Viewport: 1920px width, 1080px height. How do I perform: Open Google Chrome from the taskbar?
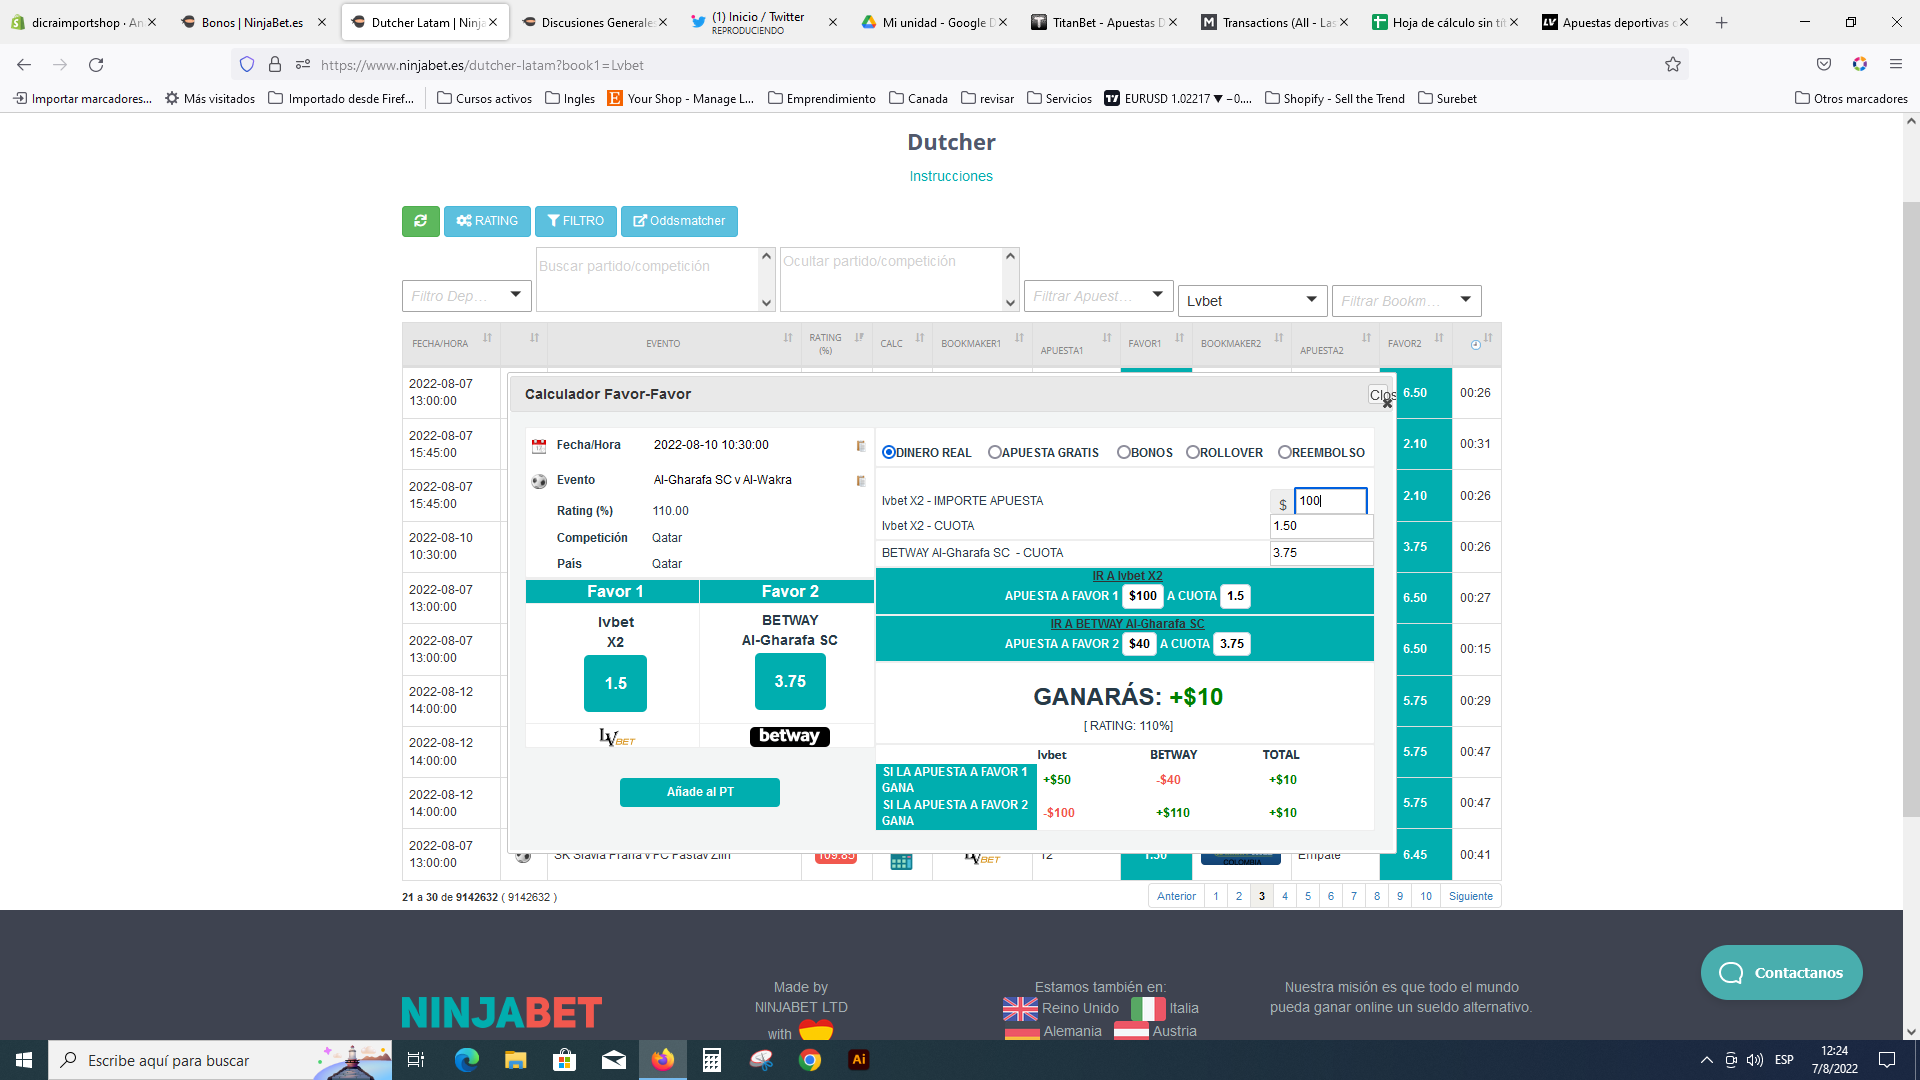coord(810,1060)
